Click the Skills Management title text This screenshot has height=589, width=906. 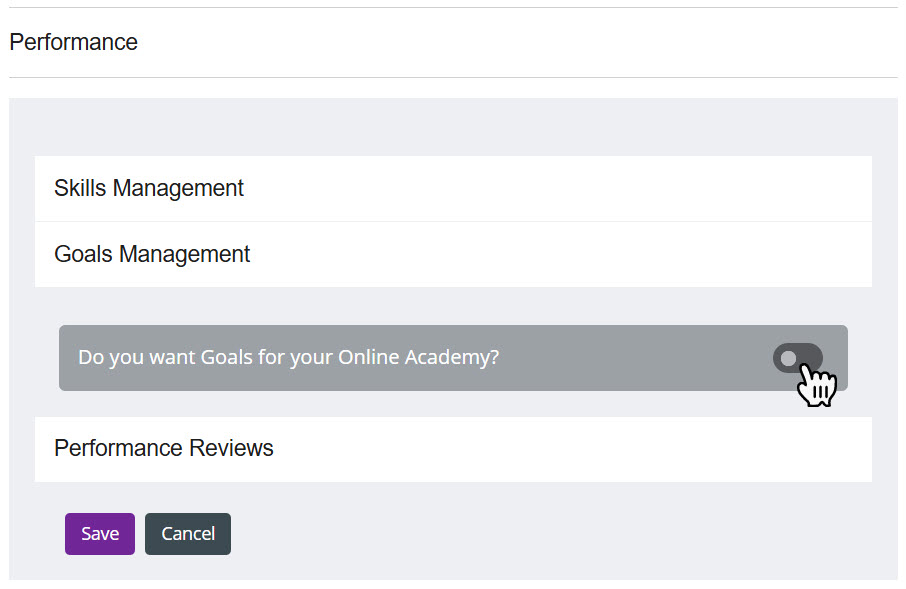click(149, 188)
